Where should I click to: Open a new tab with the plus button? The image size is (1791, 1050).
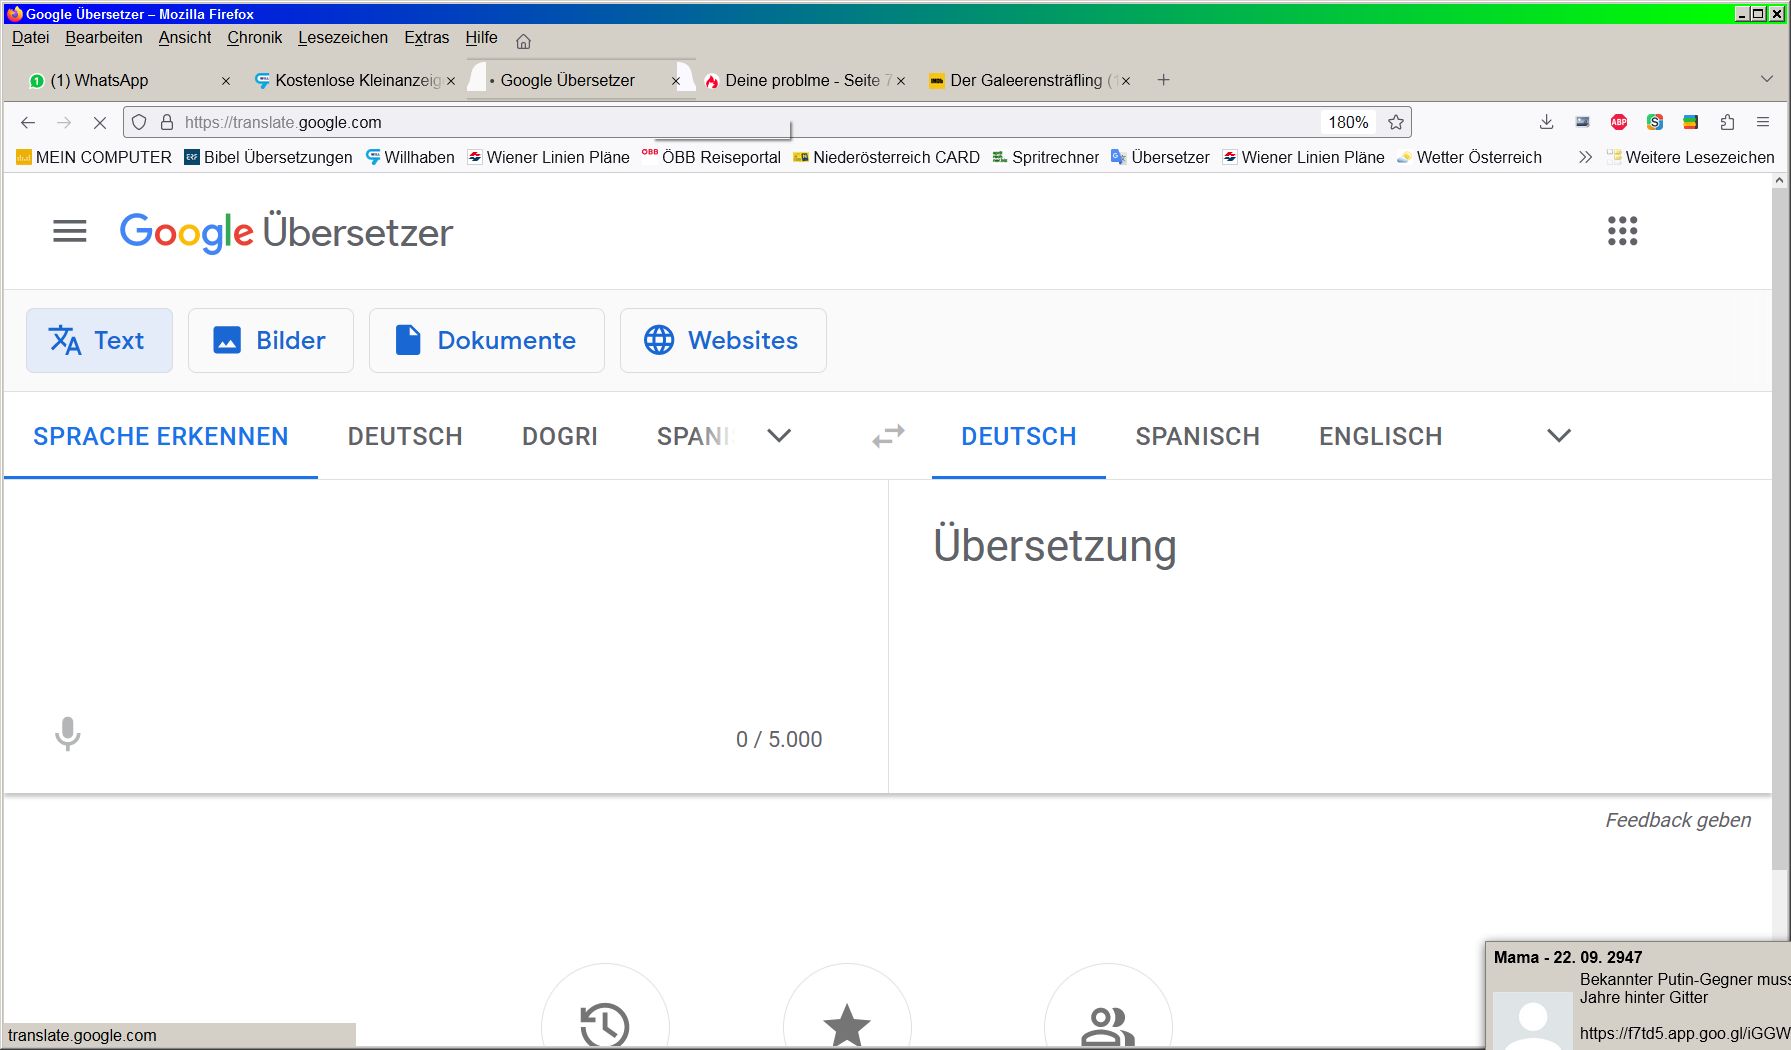tap(1163, 80)
